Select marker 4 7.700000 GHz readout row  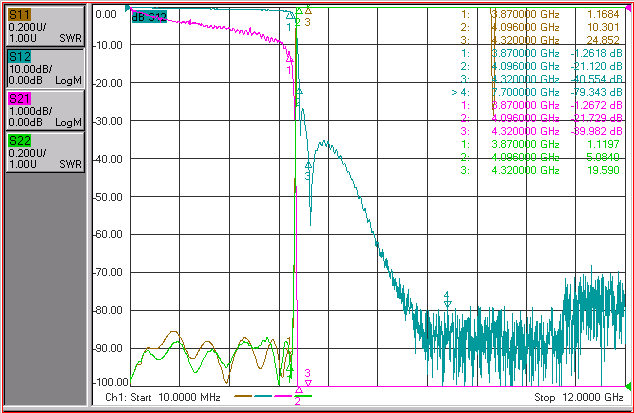point(537,92)
